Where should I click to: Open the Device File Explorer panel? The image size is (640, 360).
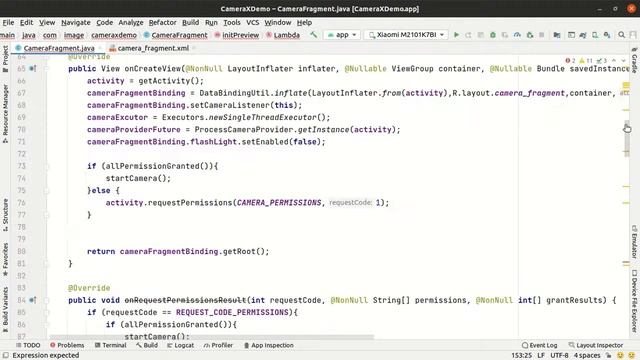tap(634, 301)
